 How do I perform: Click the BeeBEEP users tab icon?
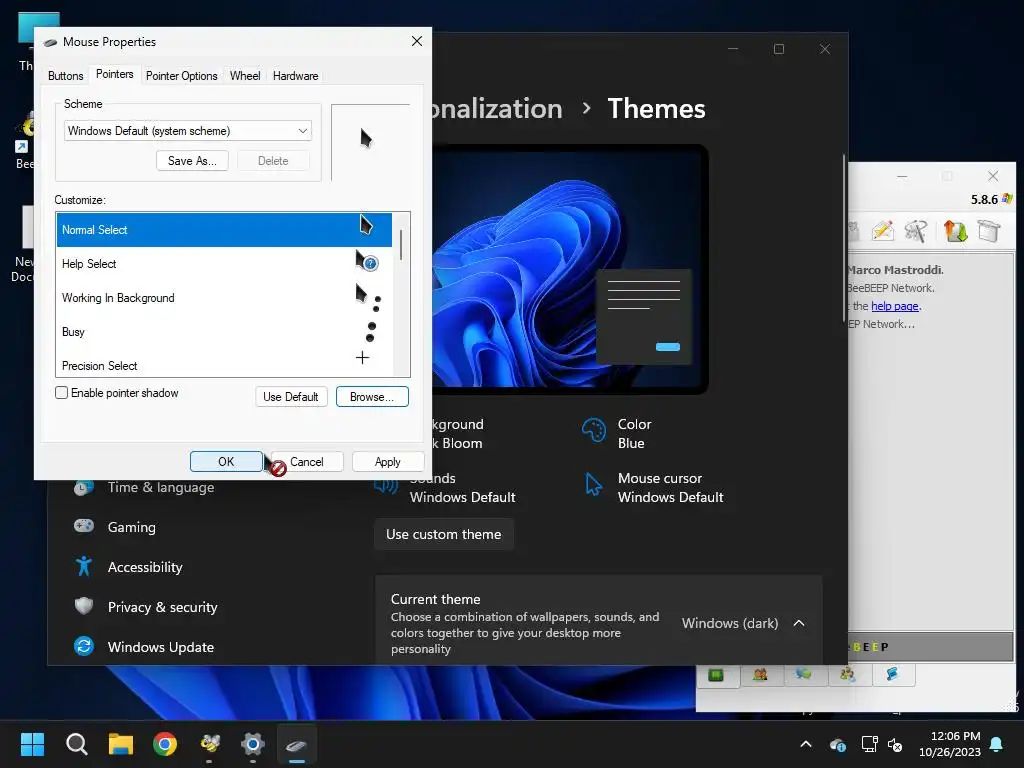[x=760, y=675]
